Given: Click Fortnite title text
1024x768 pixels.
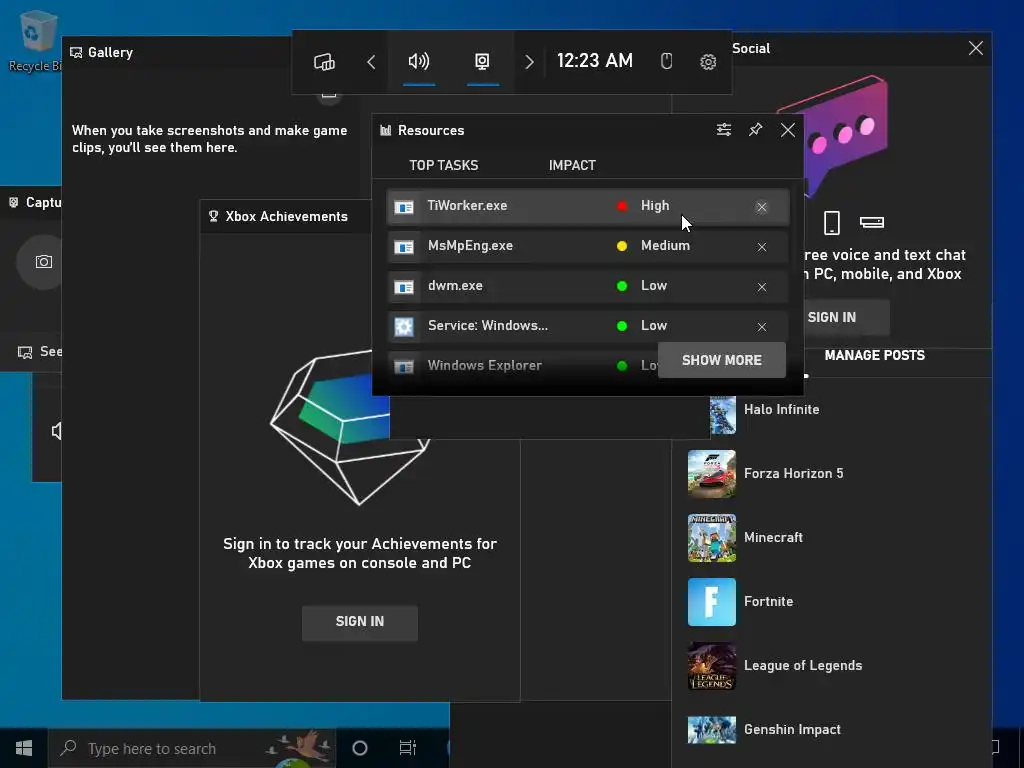Looking at the screenshot, I should pos(768,601).
